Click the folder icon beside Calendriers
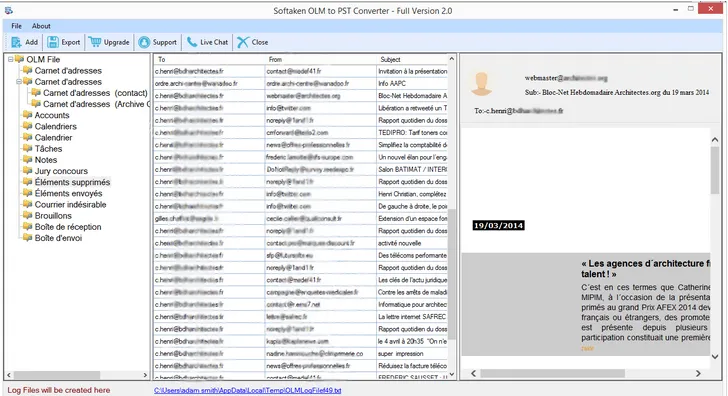This screenshot has width=728, height=396. coord(27,126)
